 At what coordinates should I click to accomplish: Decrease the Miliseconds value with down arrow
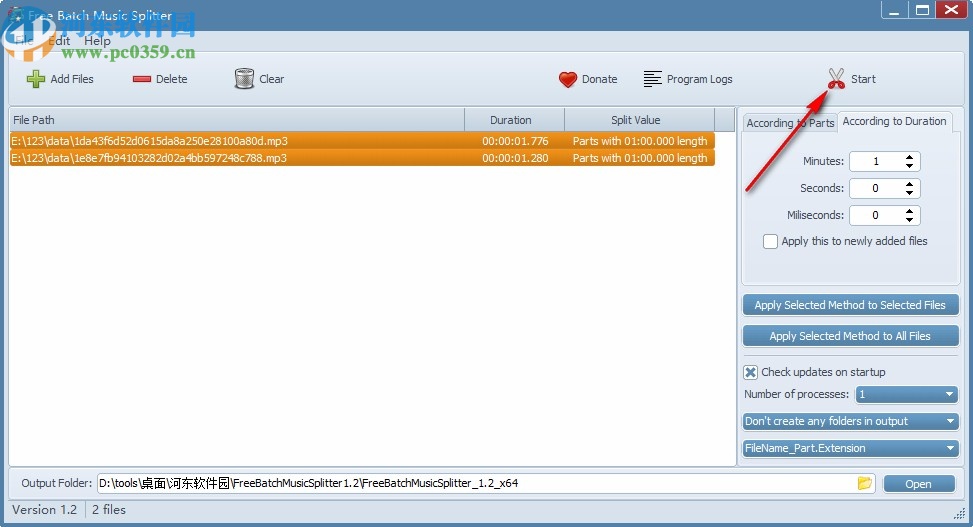(909, 220)
